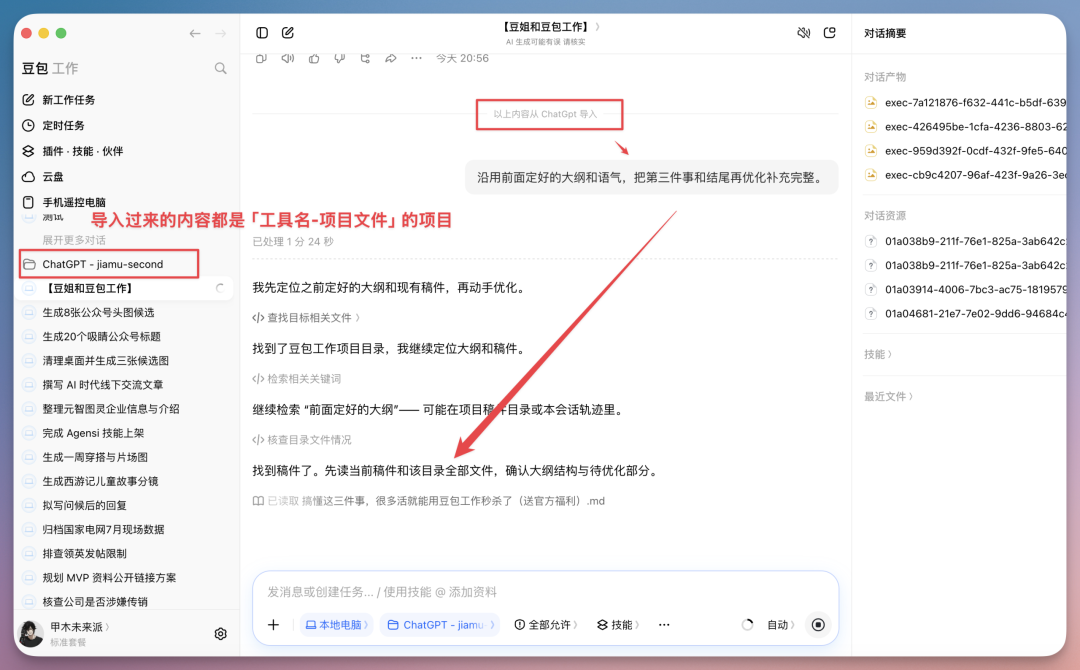The height and width of the screenshot is (670, 1080).
Task: Open the 全部允许 permission dropdown
Action: (546, 625)
